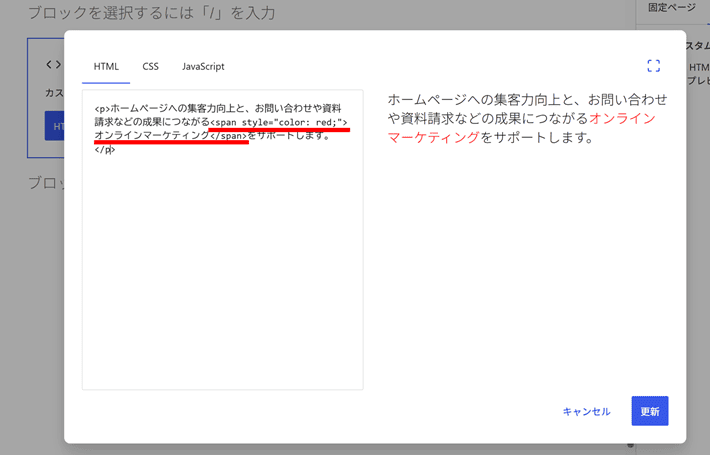
Task: Open the JavaScript tab
Action: click(203, 67)
